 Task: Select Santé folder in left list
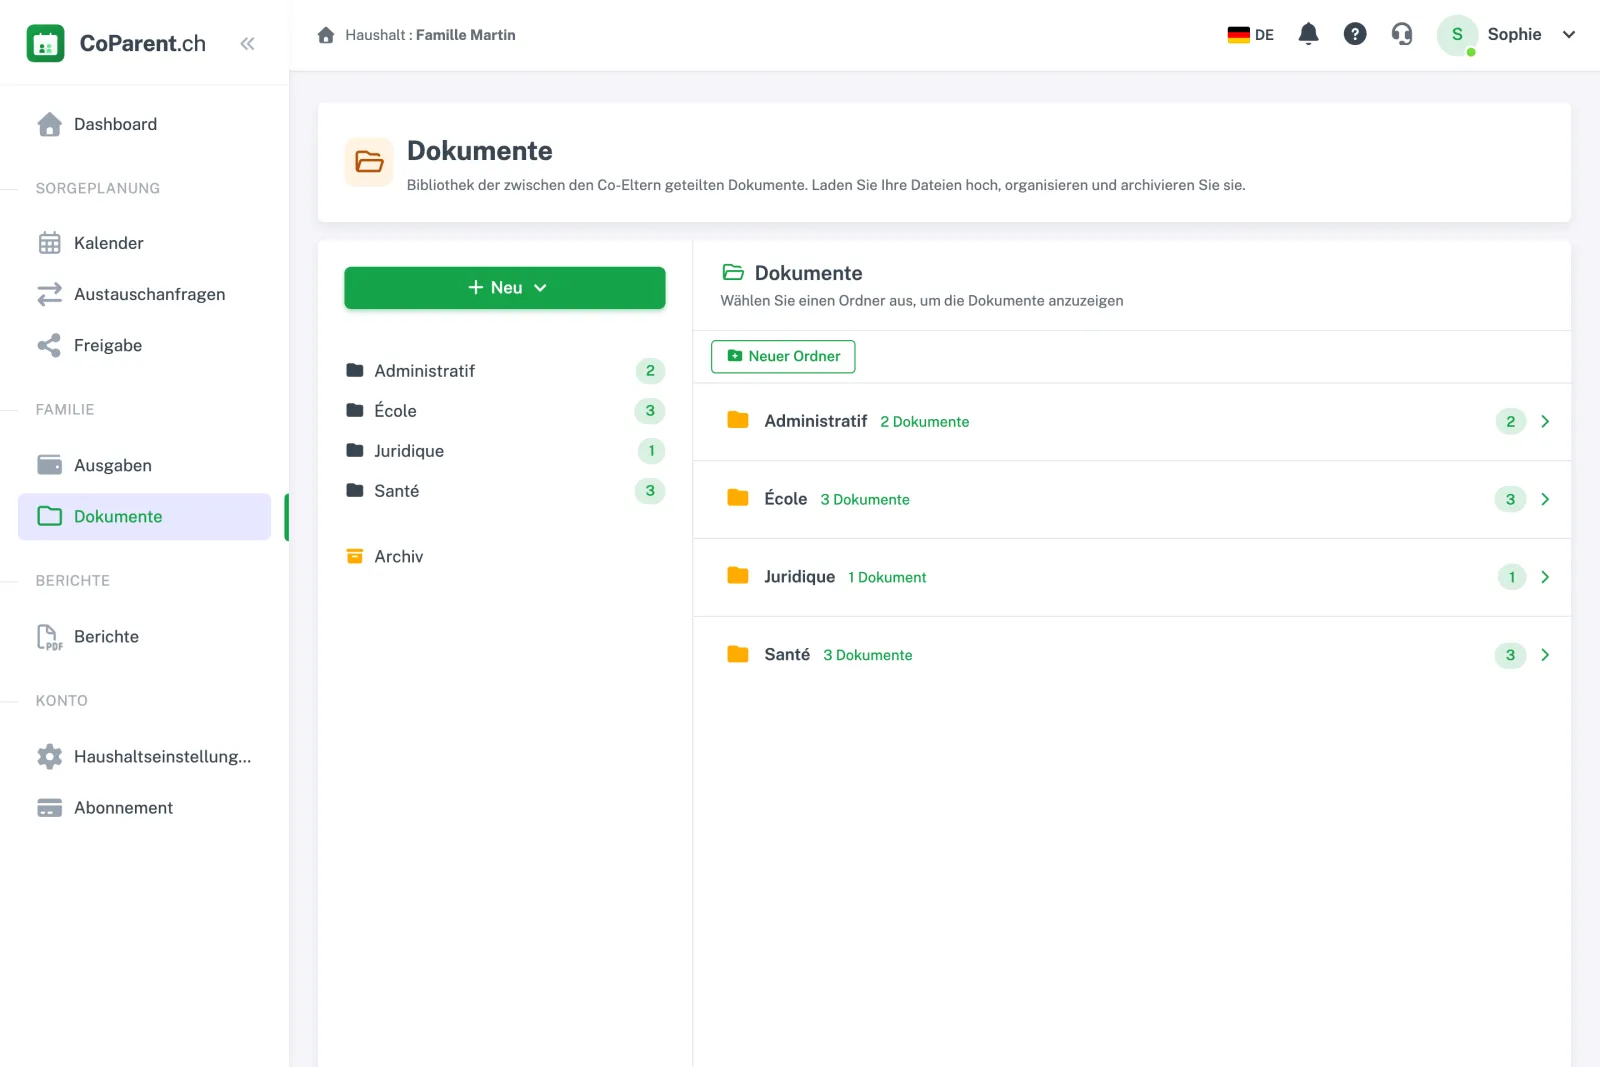click(x=505, y=491)
